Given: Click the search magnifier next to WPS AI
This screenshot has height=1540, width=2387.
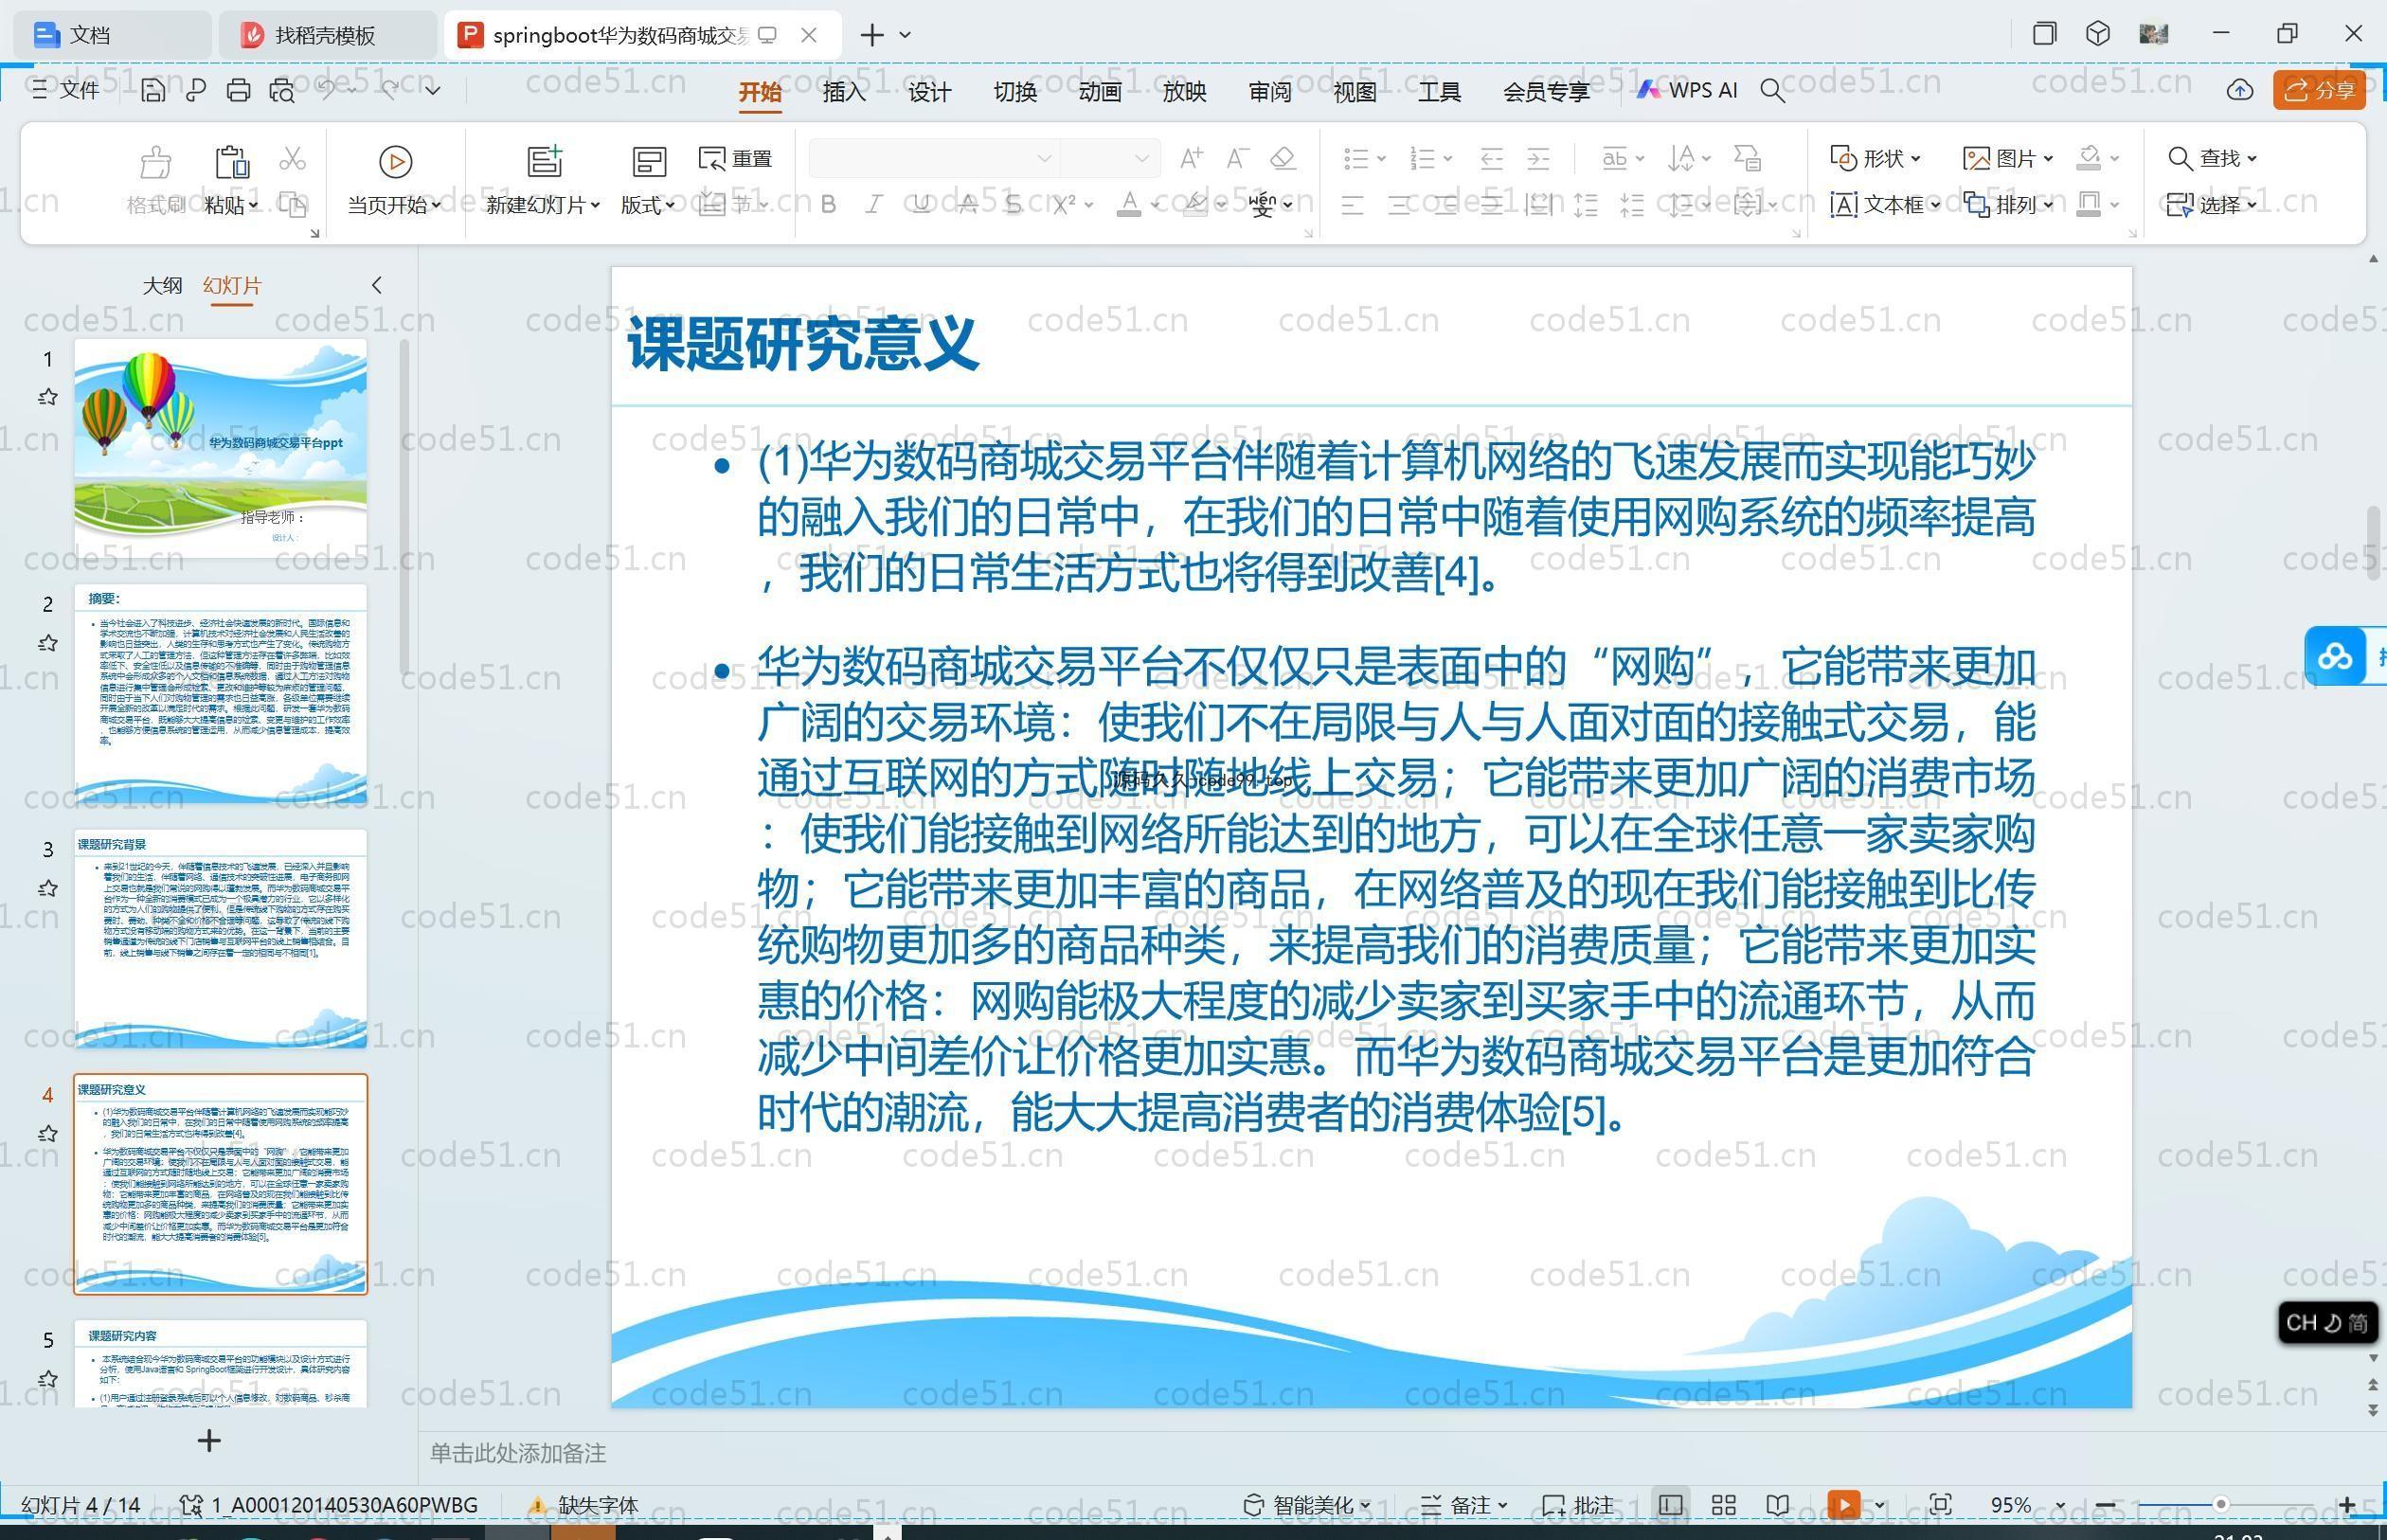Looking at the screenshot, I should (1772, 91).
